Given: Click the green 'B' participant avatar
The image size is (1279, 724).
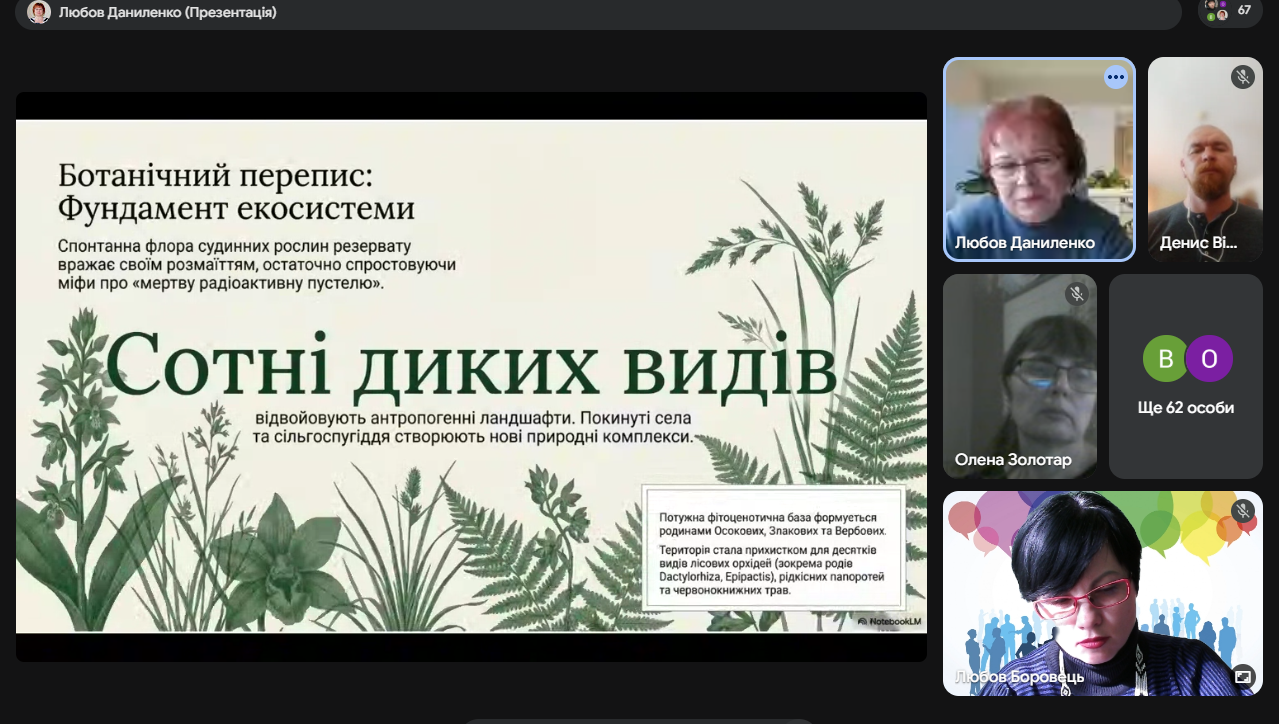Looking at the screenshot, I should (1165, 359).
